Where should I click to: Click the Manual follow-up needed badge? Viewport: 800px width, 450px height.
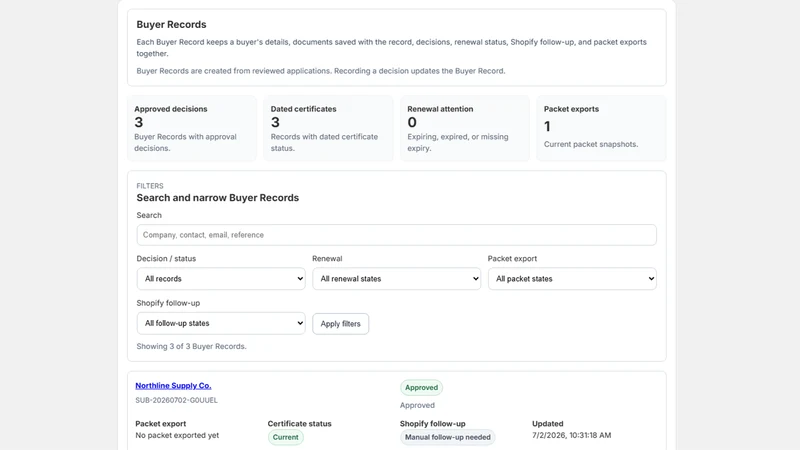pos(447,437)
